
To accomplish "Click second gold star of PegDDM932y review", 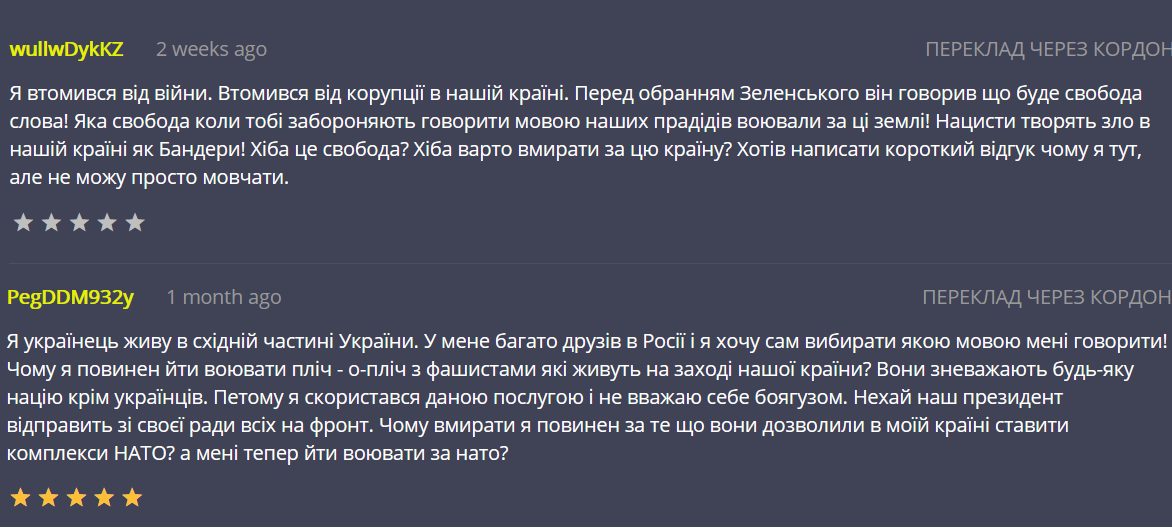I will tap(48, 498).
